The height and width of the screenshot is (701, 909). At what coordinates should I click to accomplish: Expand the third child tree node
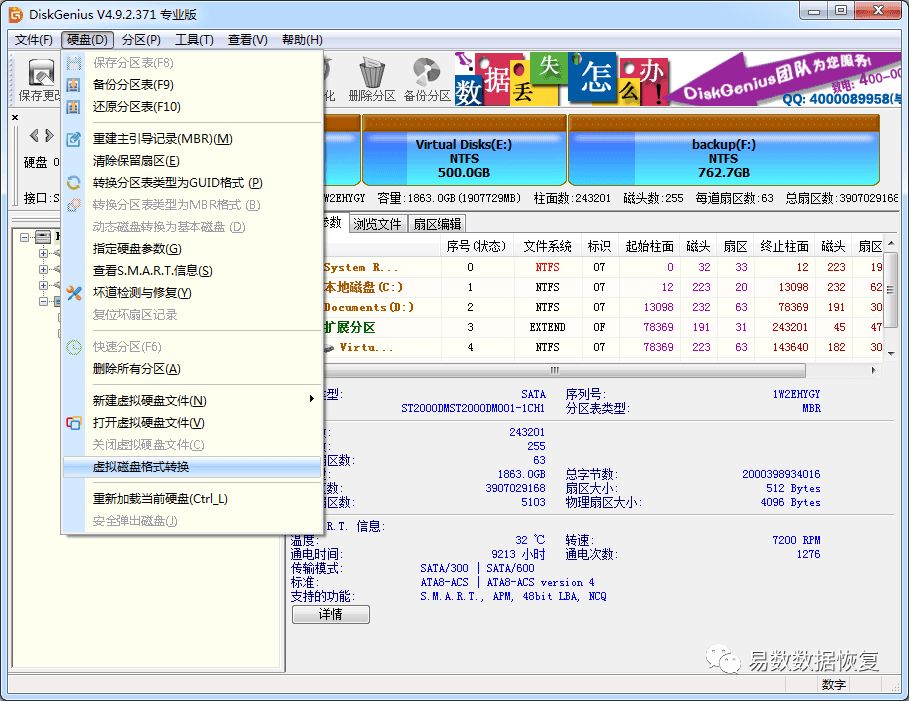click(x=43, y=285)
